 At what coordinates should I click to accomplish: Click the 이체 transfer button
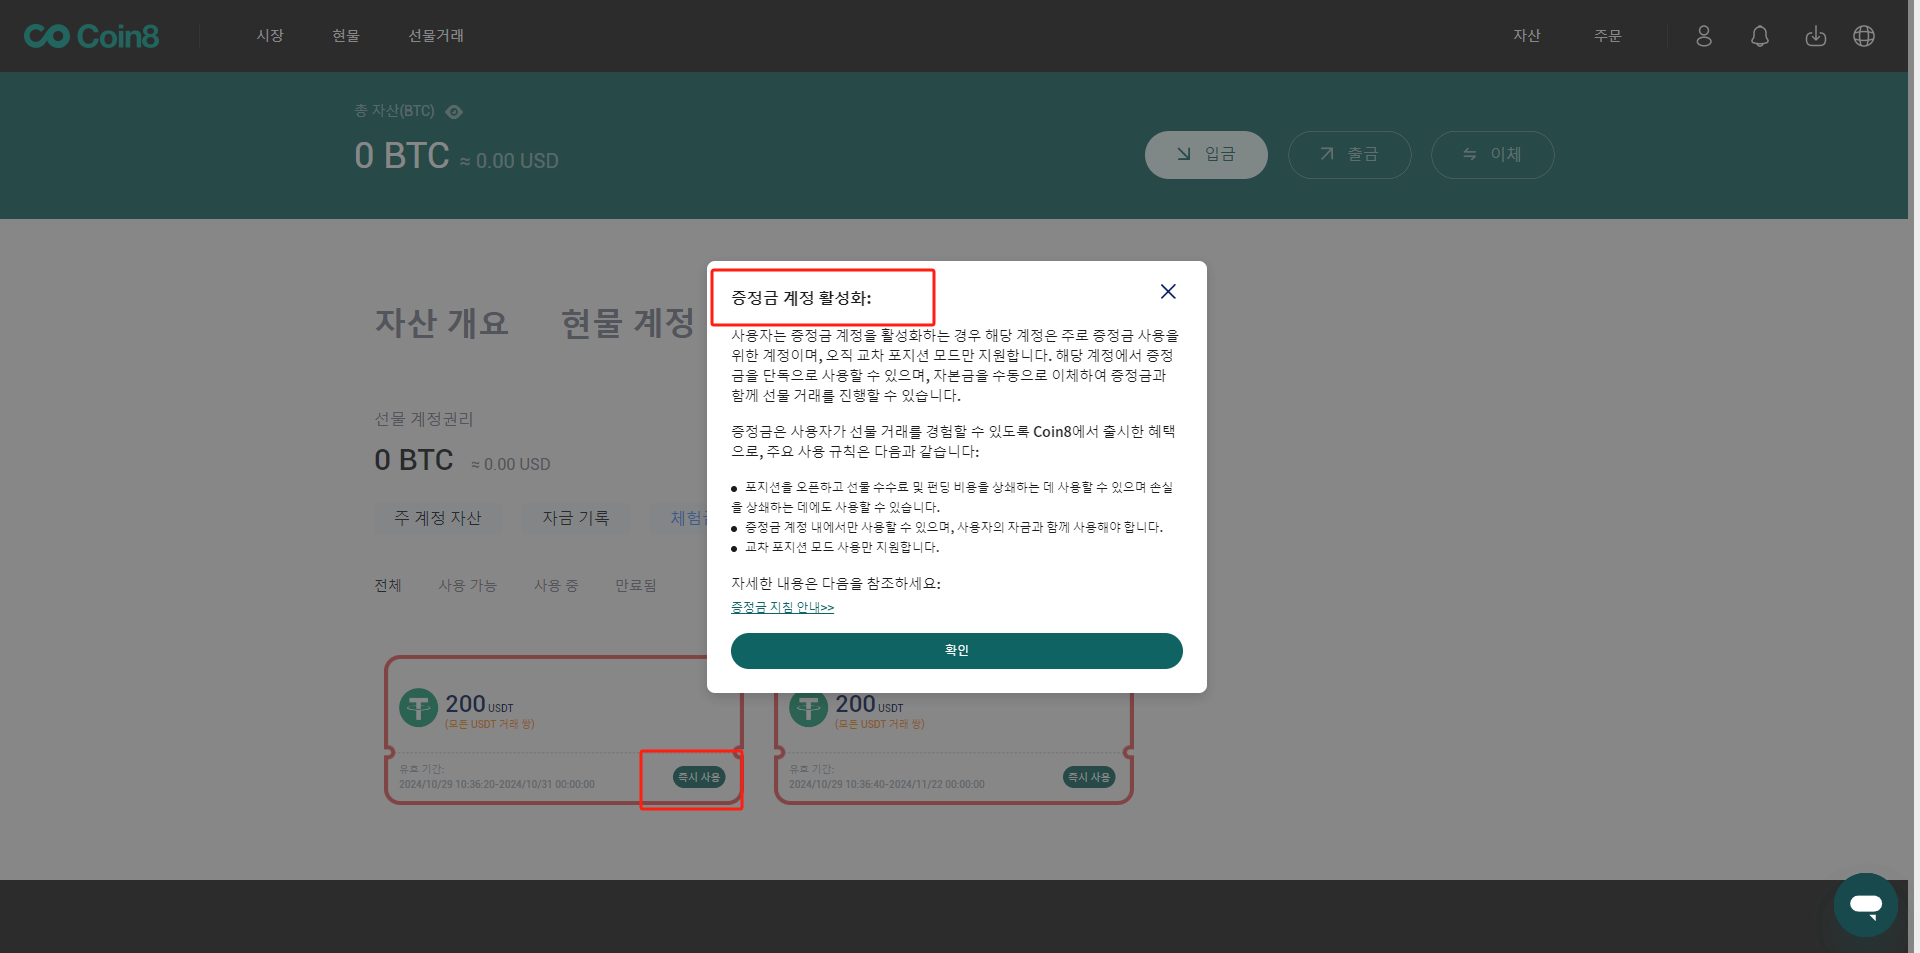pyautogui.click(x=1492, y=154)
